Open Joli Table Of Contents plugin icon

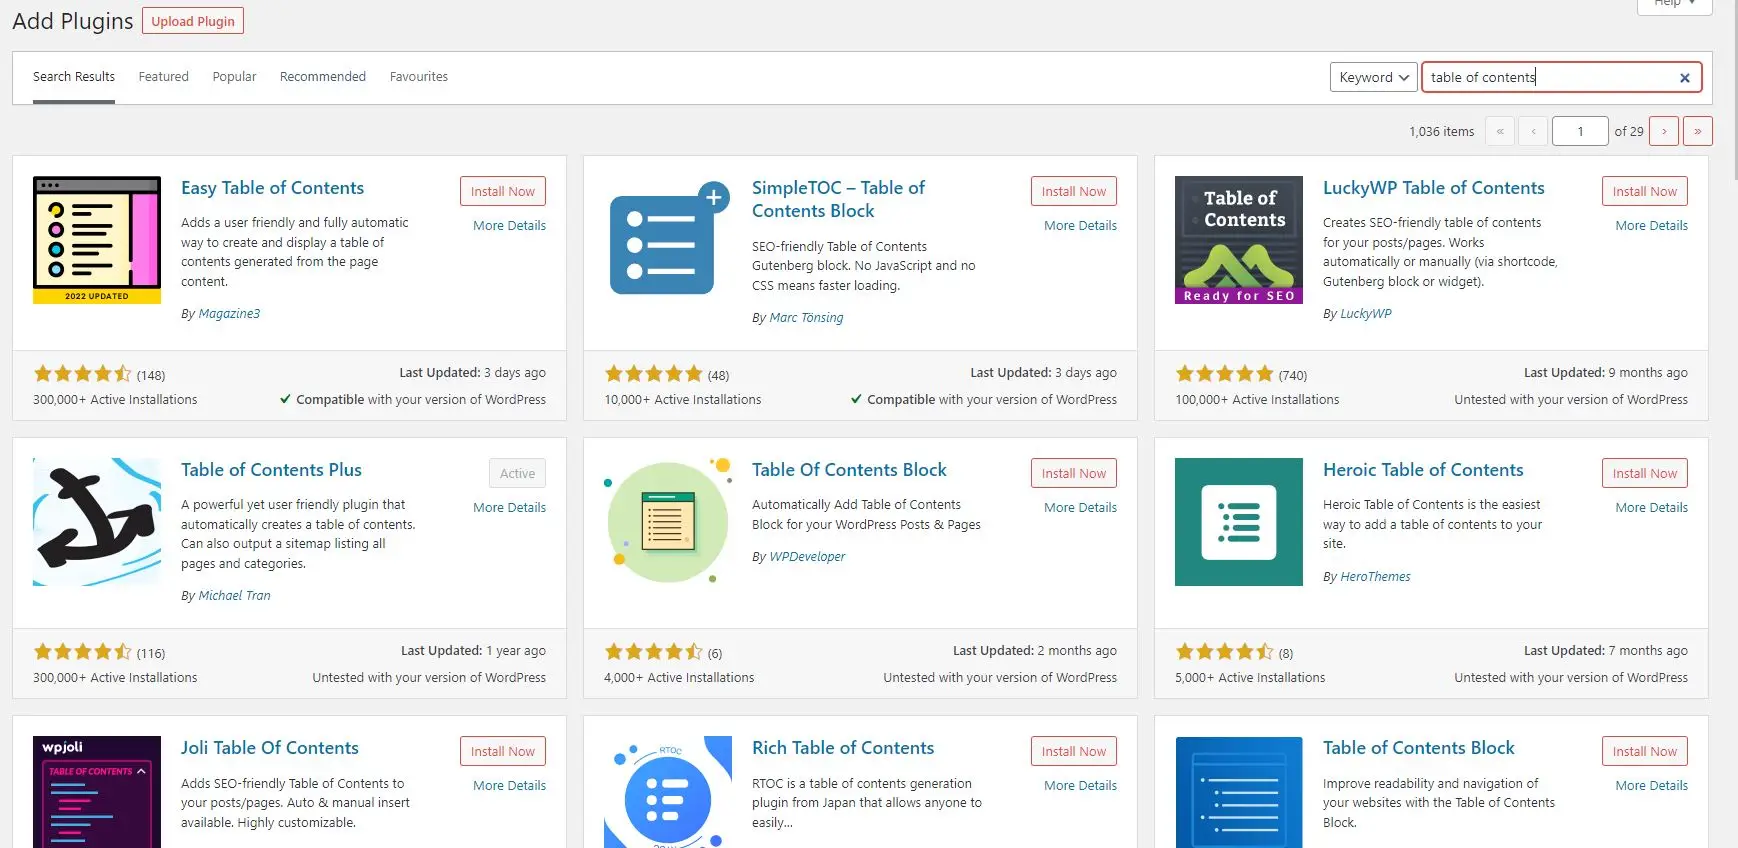97,792
